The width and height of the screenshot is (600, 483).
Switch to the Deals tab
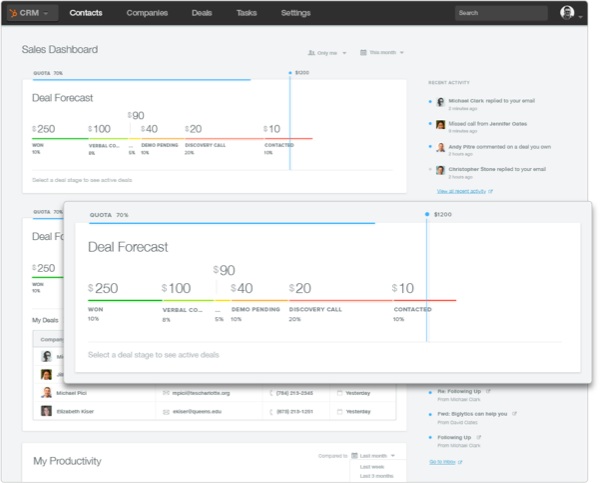202,13
